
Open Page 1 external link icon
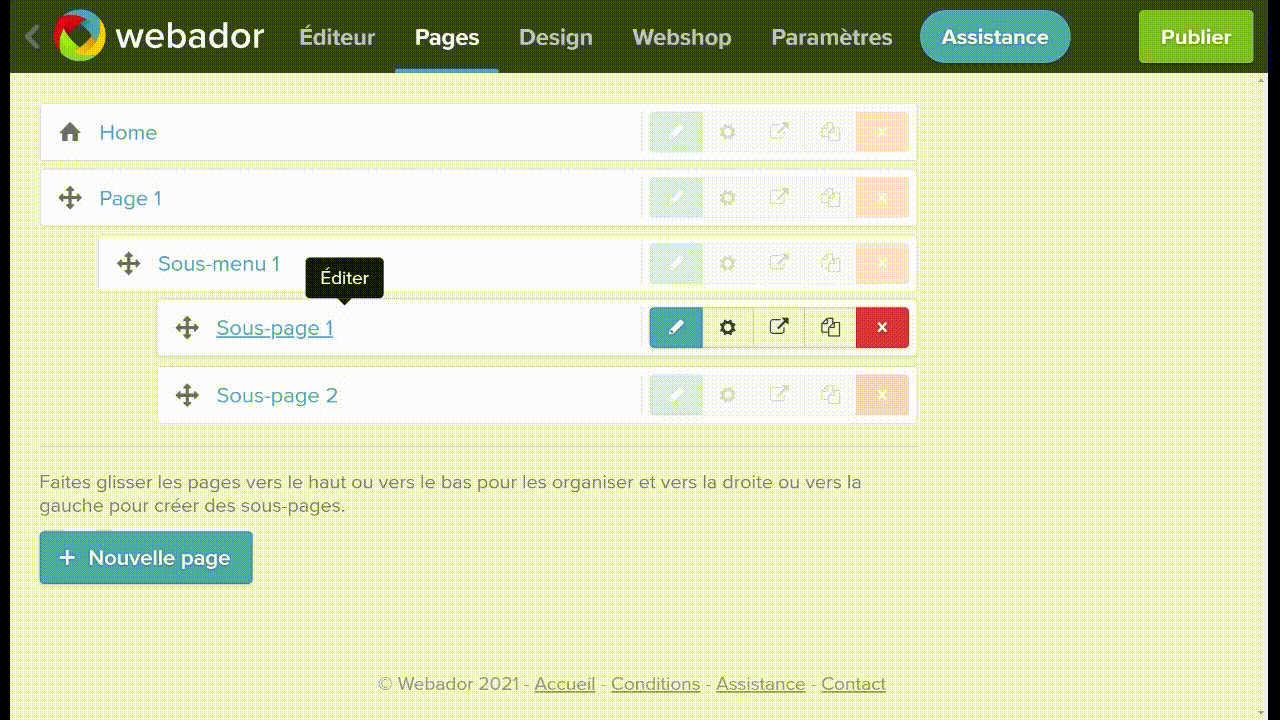coord(779,198)
